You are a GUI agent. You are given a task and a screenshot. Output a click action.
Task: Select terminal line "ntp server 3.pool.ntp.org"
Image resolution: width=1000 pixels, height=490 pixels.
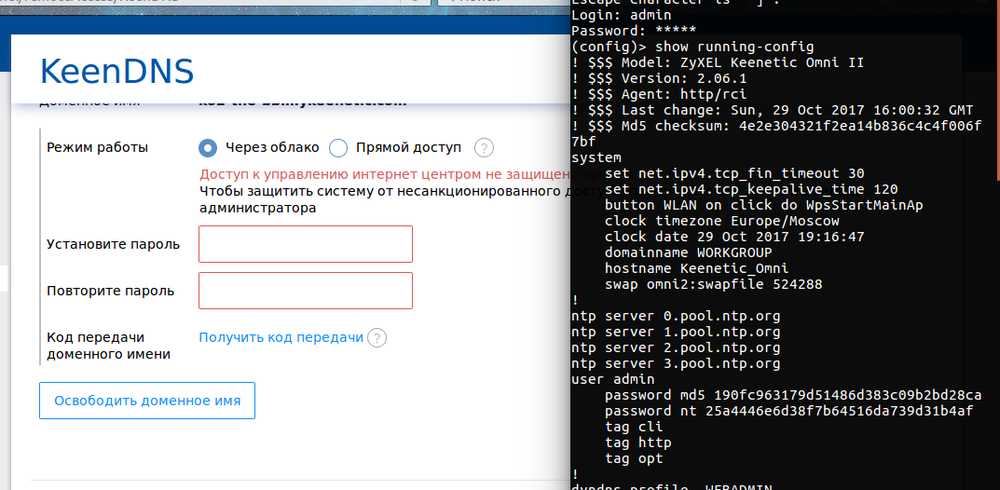[676, 364]
